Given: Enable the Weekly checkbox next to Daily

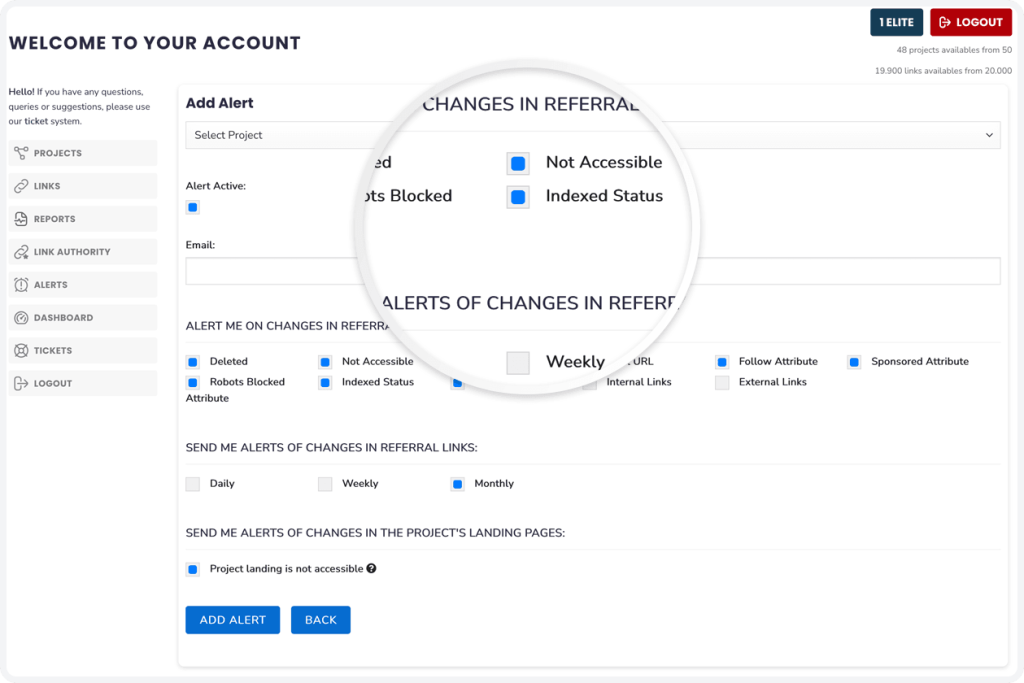Looking at the screenshot, I should pyautogui.click(x=325, y=484).
